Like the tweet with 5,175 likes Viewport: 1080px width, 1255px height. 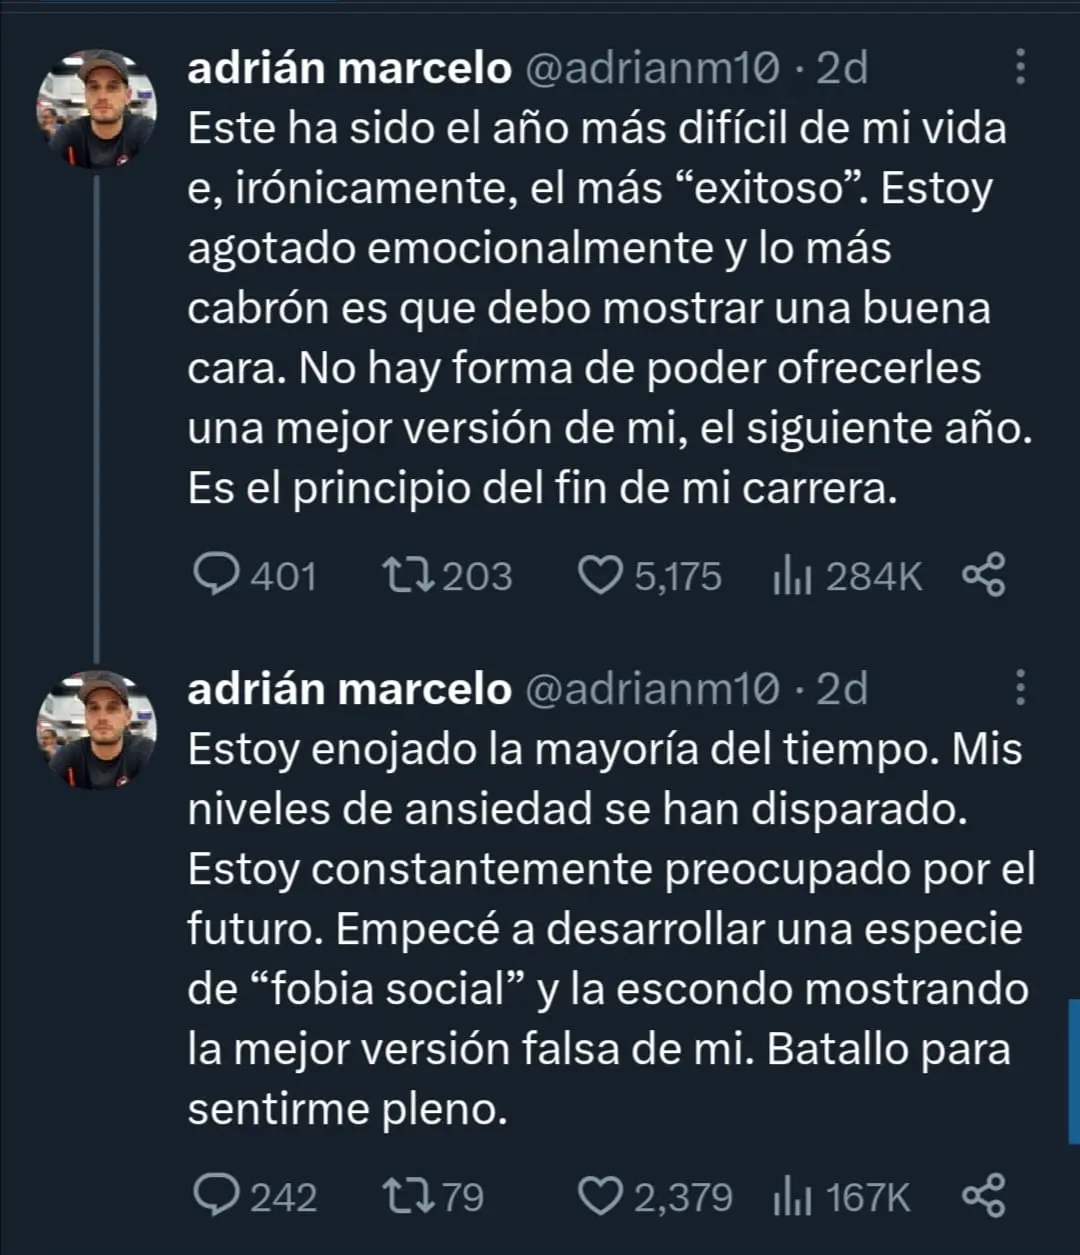(601, 576)
